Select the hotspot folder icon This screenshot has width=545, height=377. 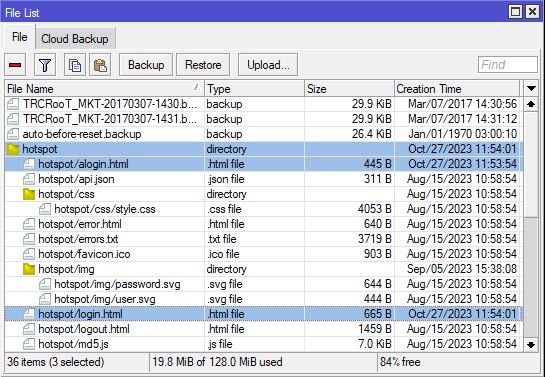tap(13, 149)
